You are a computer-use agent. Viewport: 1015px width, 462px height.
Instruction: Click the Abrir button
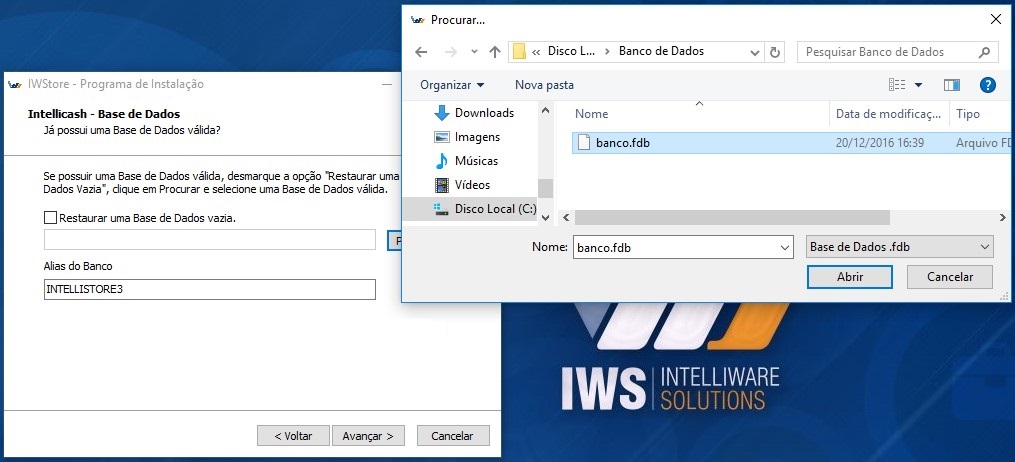850,277
